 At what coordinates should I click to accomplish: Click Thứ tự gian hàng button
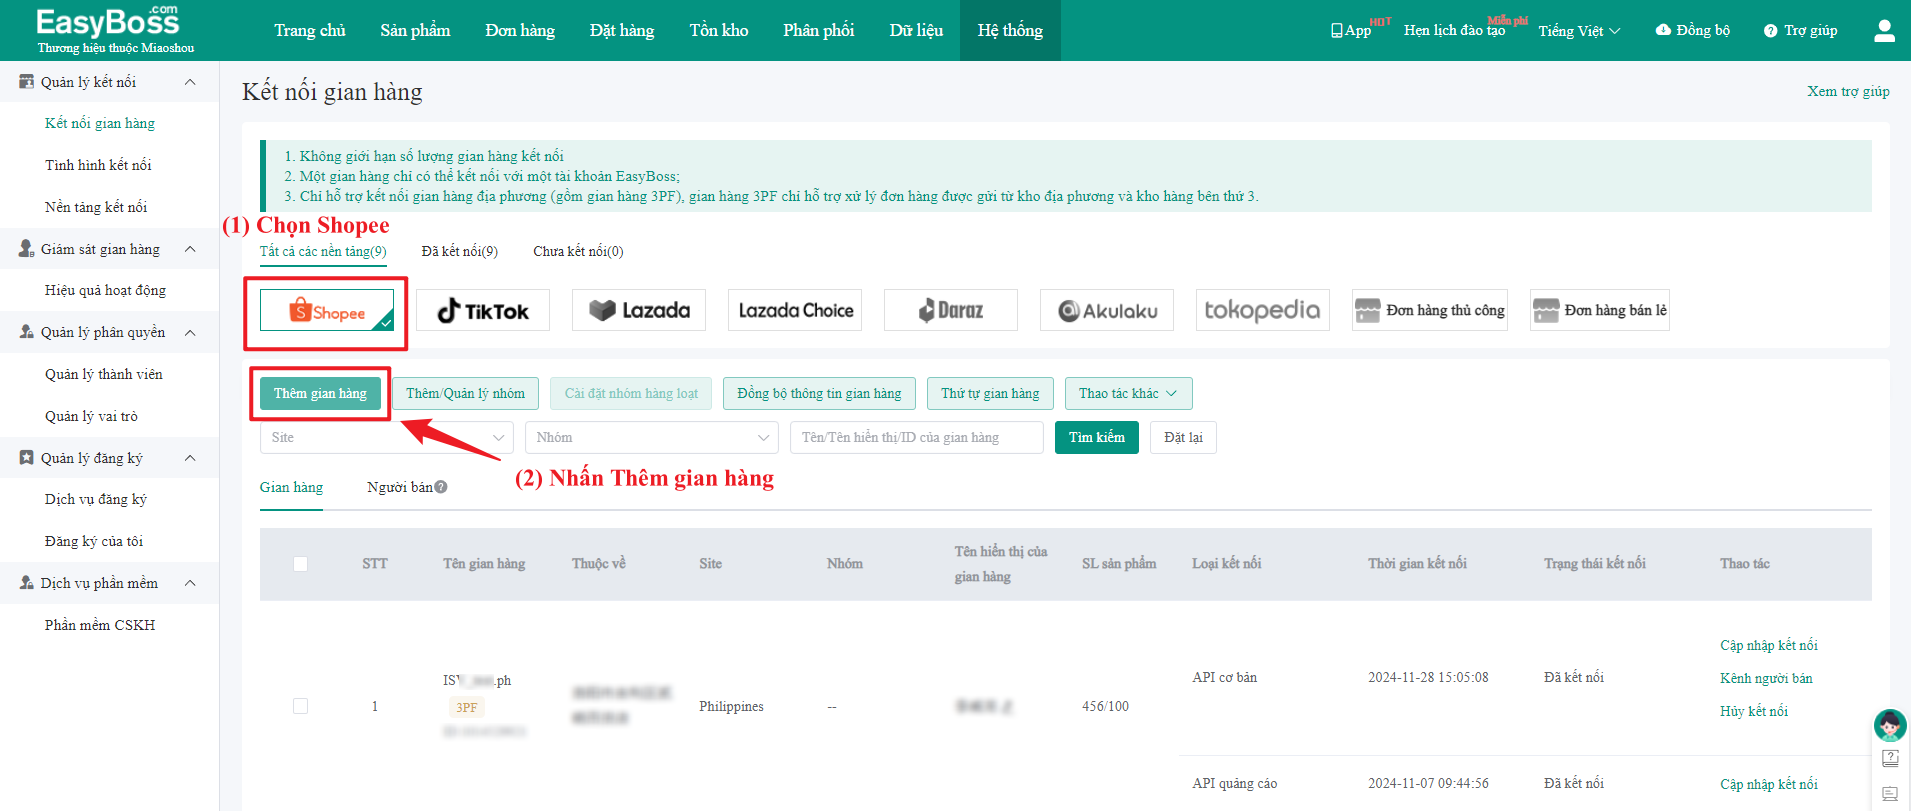[x=990, y=393]
